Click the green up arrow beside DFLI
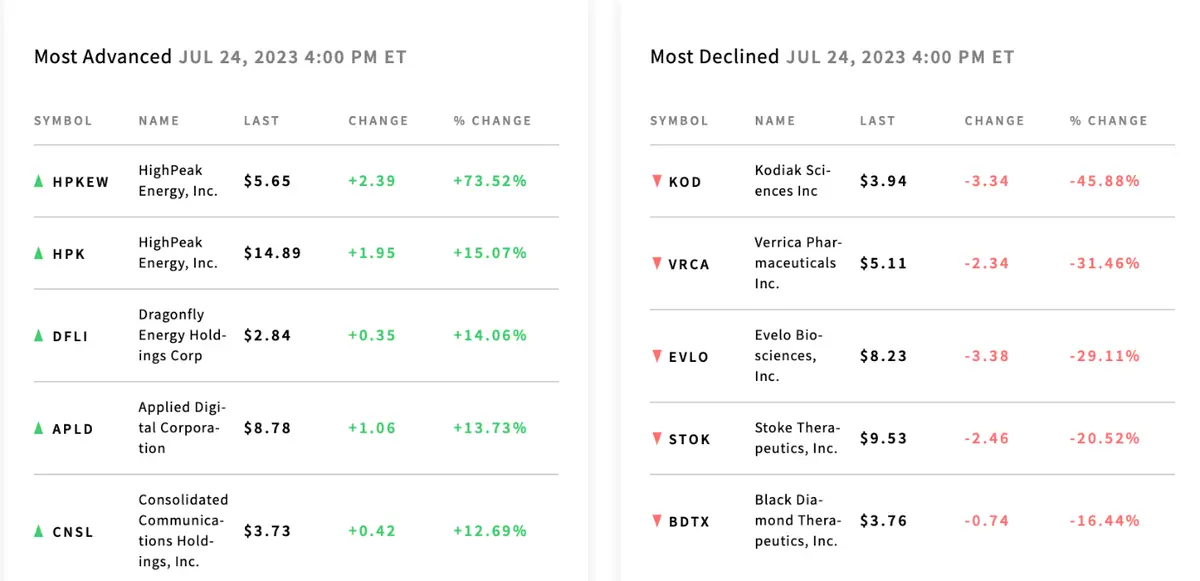Screen dimensions: 1200x581 (x=39, y=335)
